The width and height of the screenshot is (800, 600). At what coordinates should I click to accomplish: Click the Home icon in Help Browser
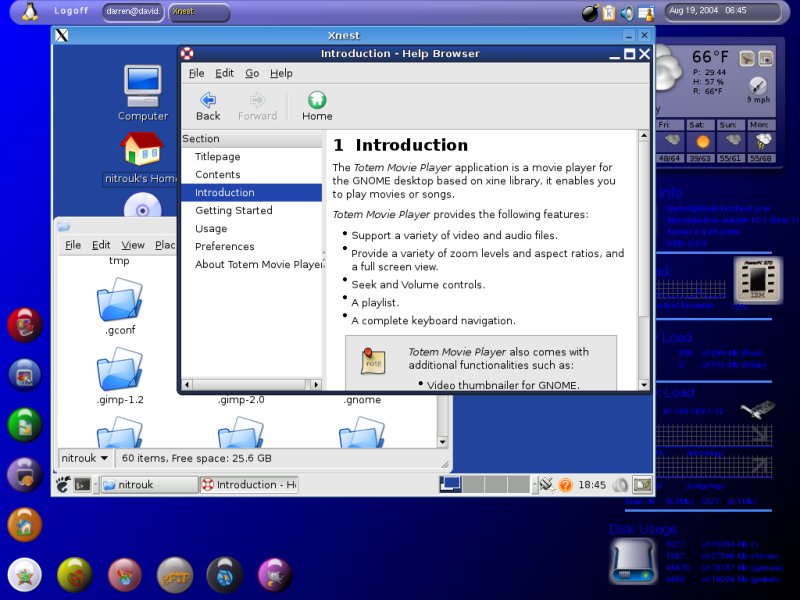pyautogui.click(x=317, y=100)
